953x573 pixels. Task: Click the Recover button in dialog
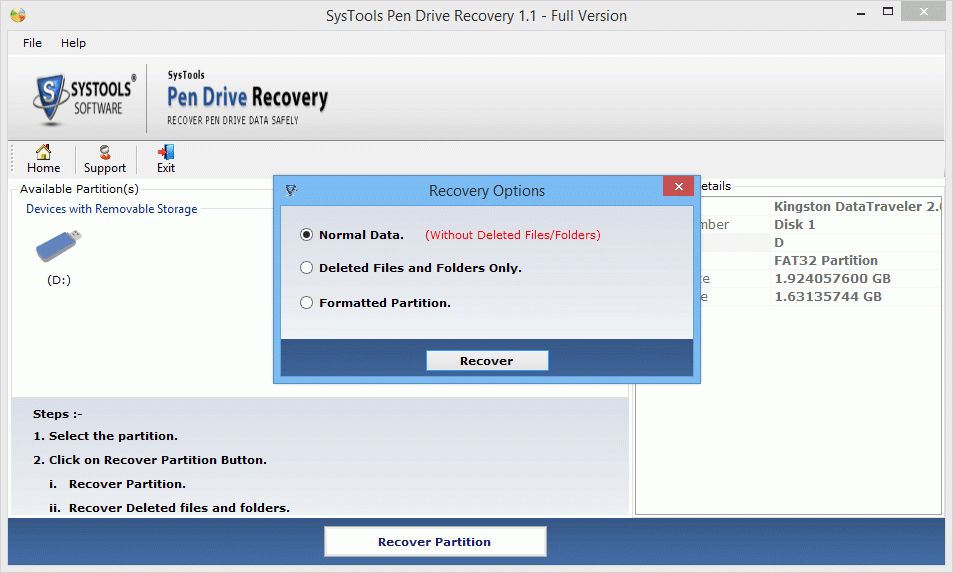tap(487, 360)
